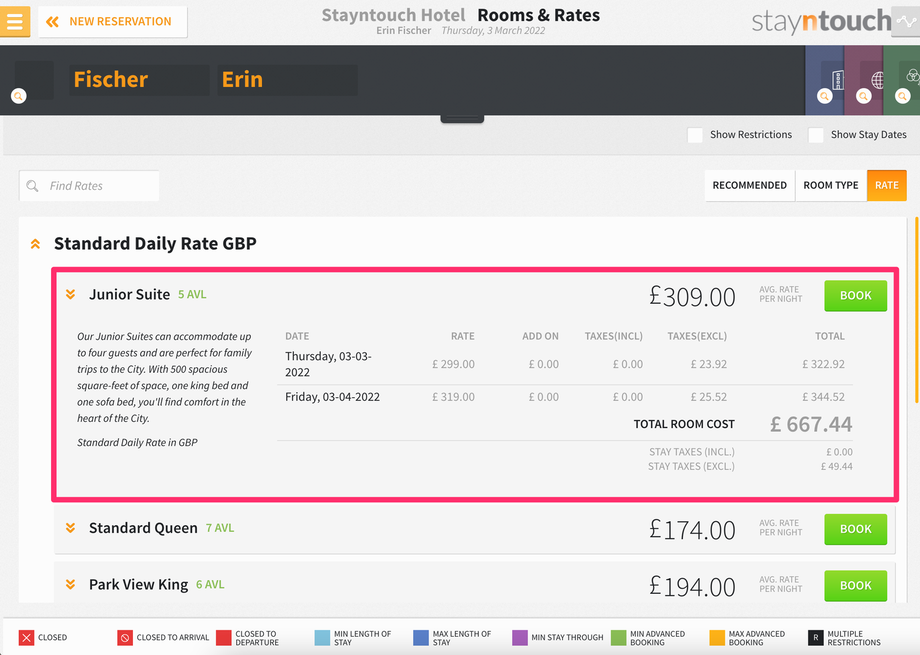
Task: Switch to the Room Type tab
Action: (x=830, y=185)
